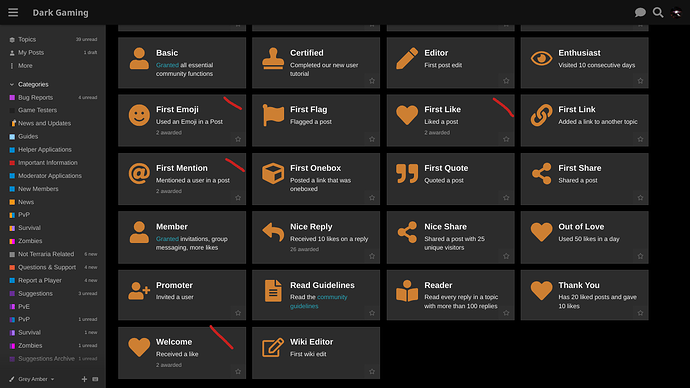690x388 pixels.
Task: Click the First Flag badge flag icon
Action: (273, 115)
